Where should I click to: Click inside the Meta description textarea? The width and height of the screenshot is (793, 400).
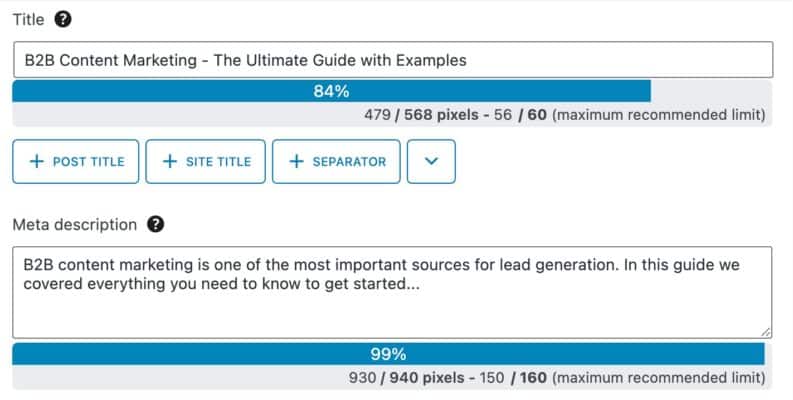tap(392, 292)
